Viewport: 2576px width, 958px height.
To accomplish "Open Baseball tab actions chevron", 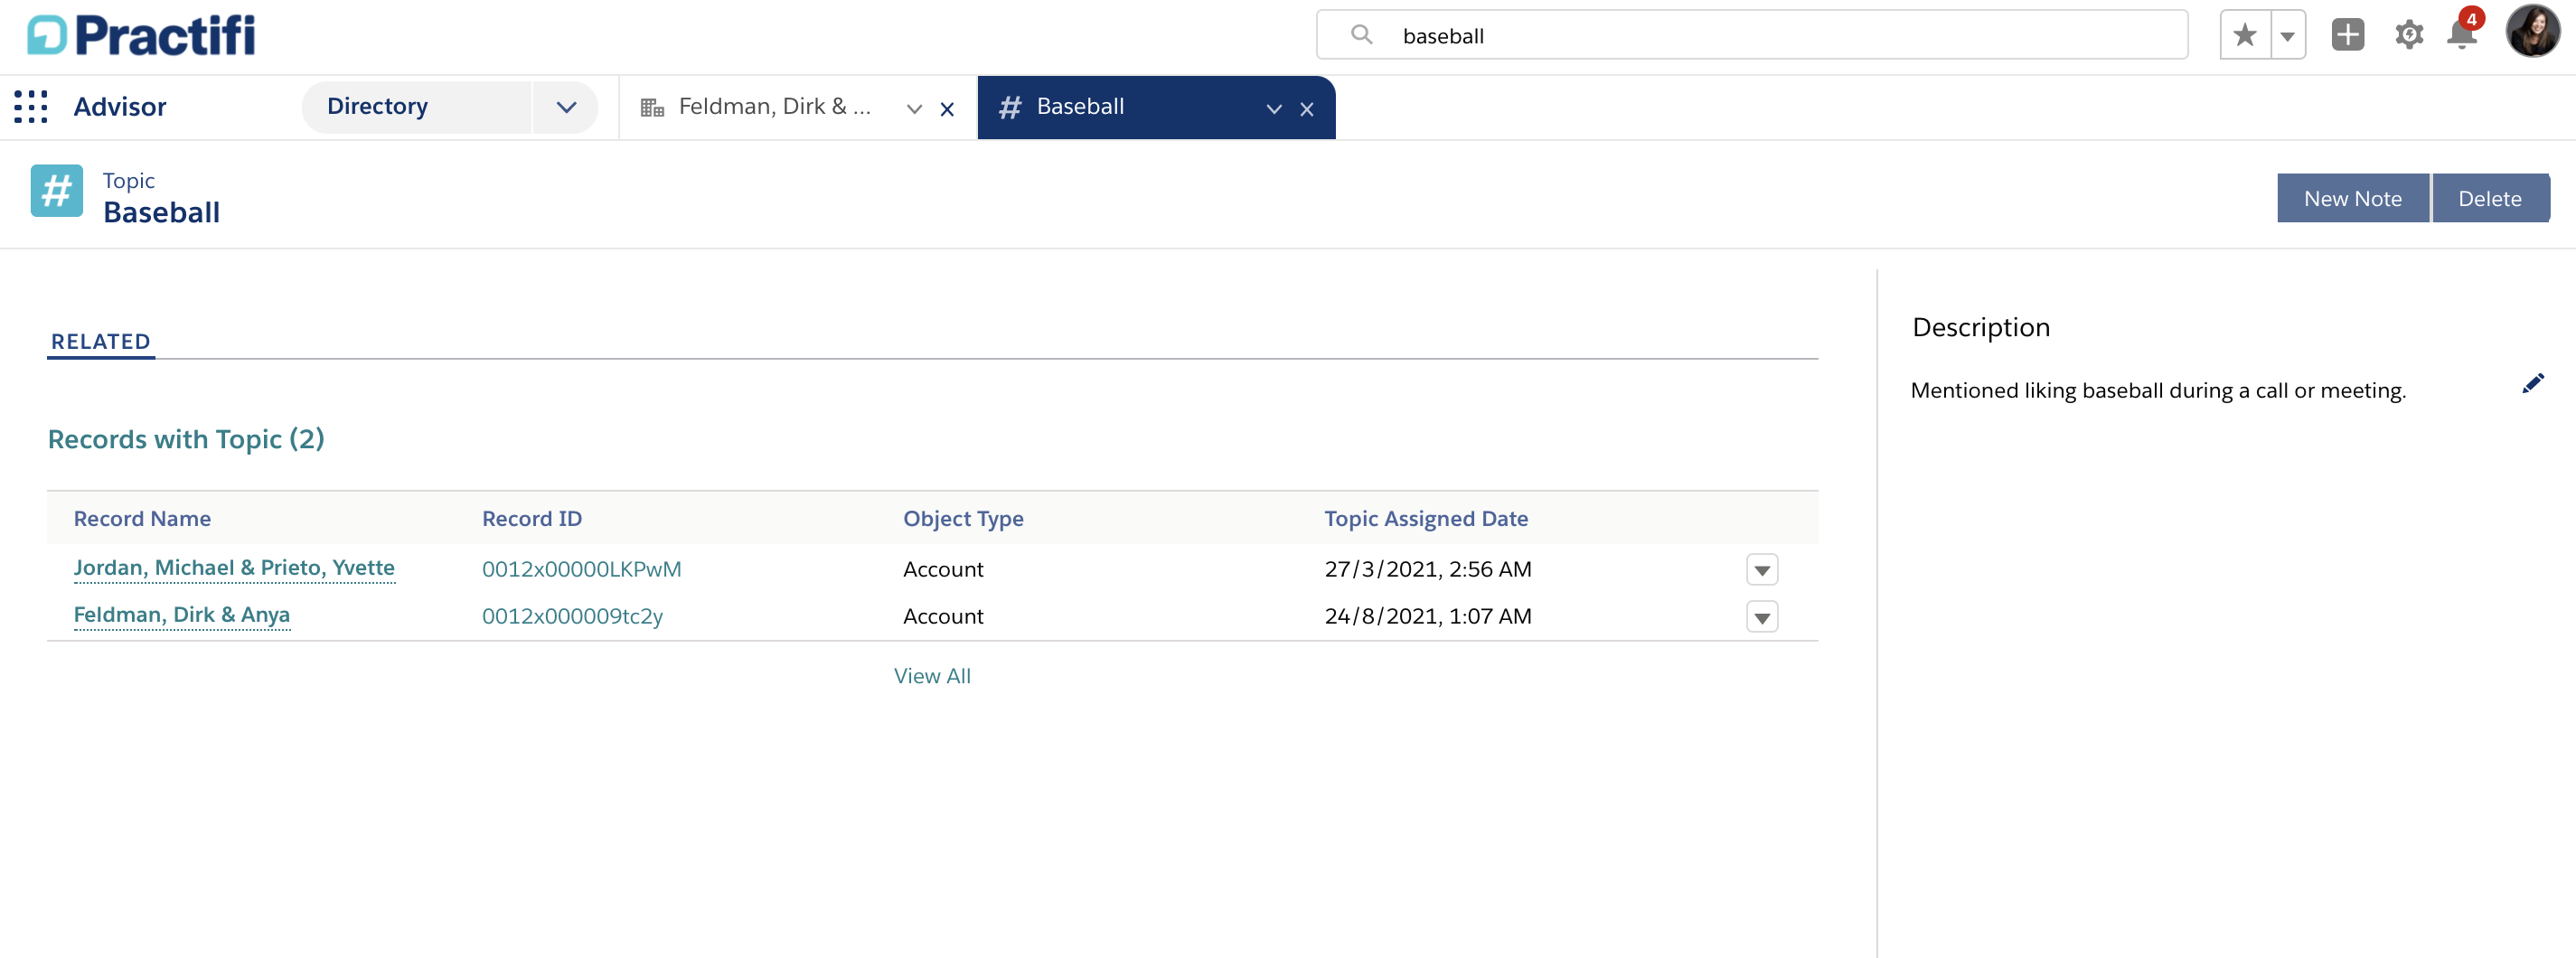I will click(1274, 109).
